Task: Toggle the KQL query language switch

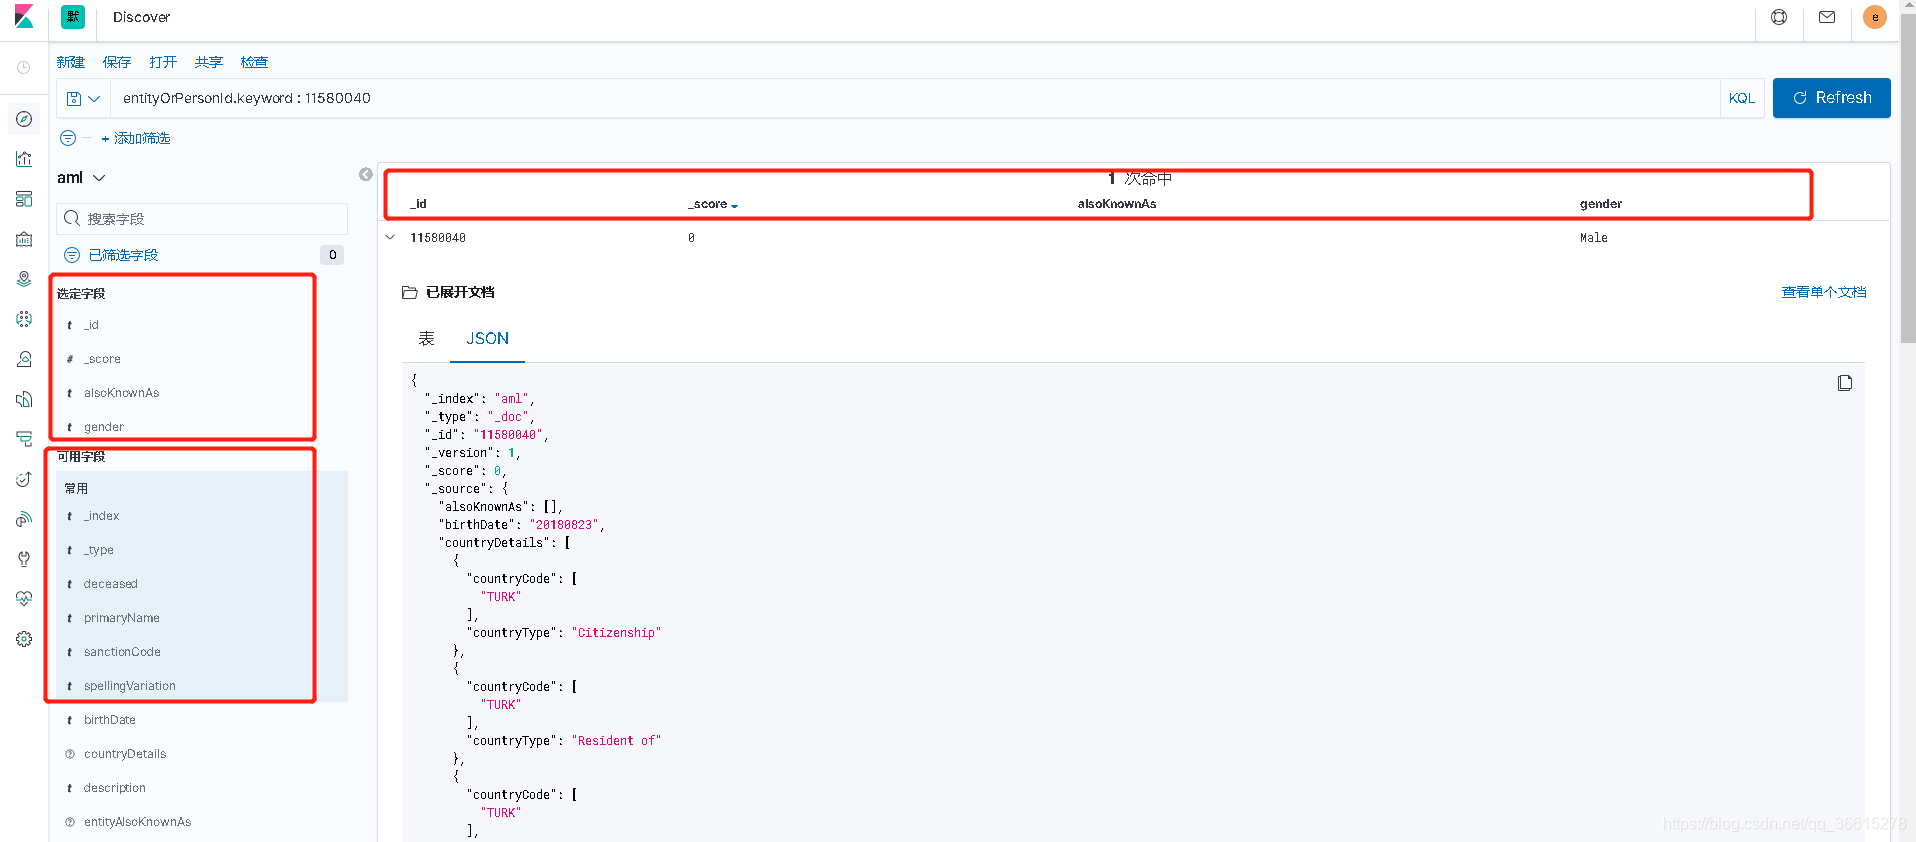Action: point(1742,98)
